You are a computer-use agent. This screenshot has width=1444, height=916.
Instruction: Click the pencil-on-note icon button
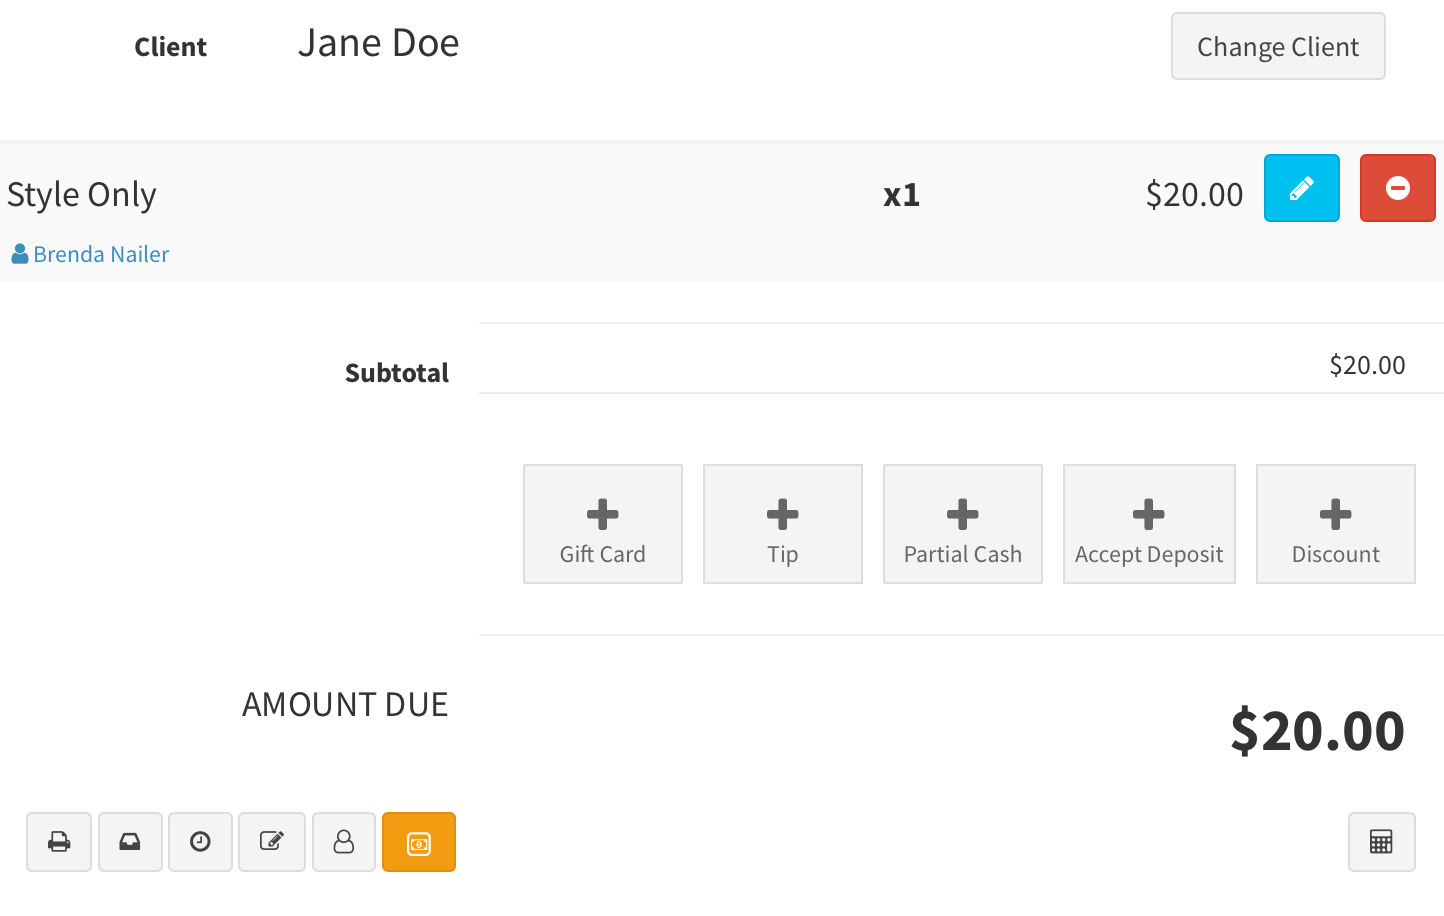pyautogui.click(x=272, y=842)
